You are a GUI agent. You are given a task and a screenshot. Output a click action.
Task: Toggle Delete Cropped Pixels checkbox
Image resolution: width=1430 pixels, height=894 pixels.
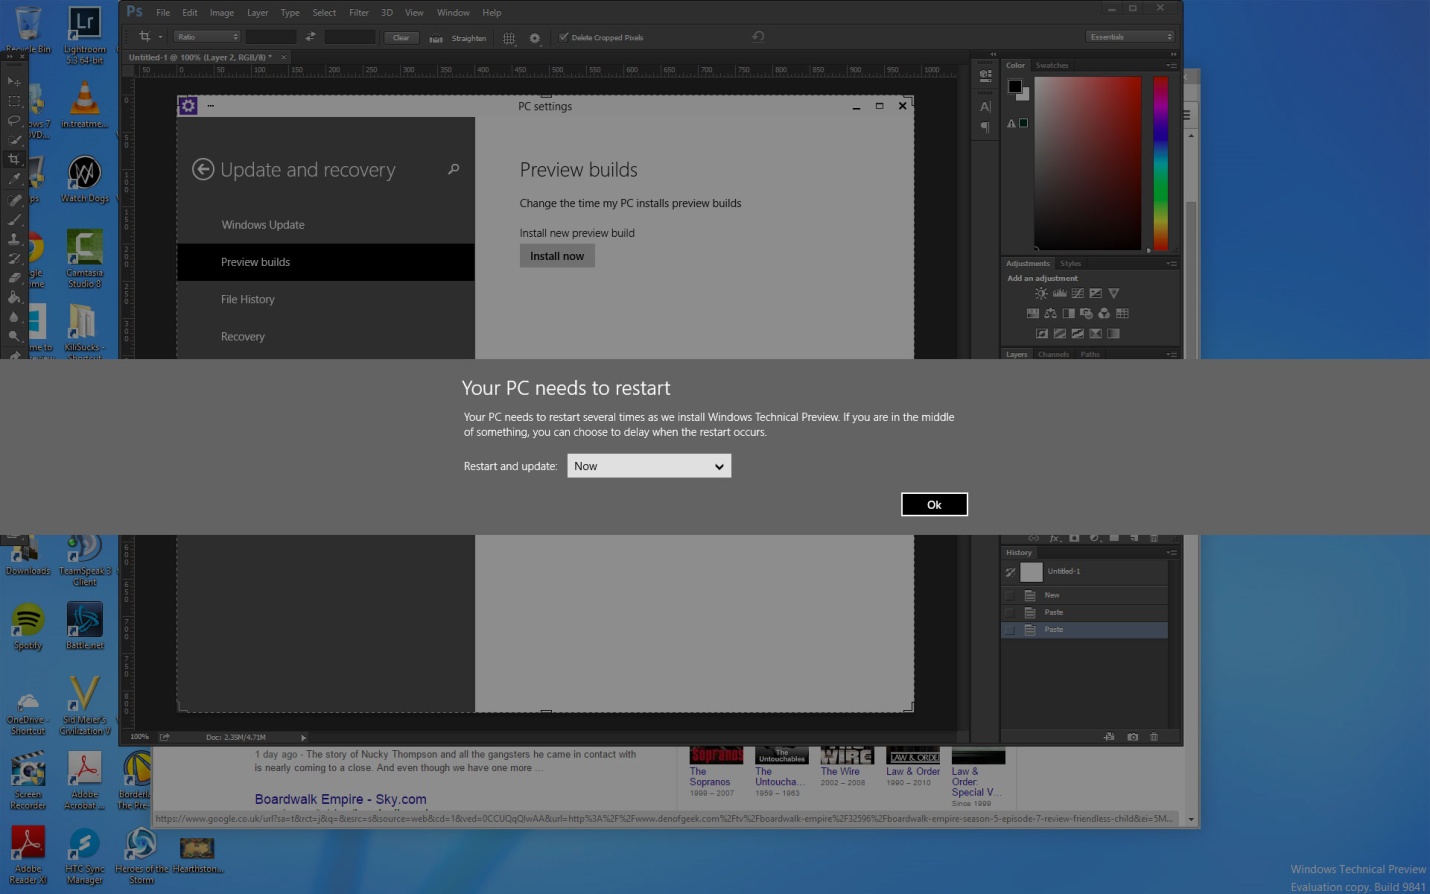564,37
